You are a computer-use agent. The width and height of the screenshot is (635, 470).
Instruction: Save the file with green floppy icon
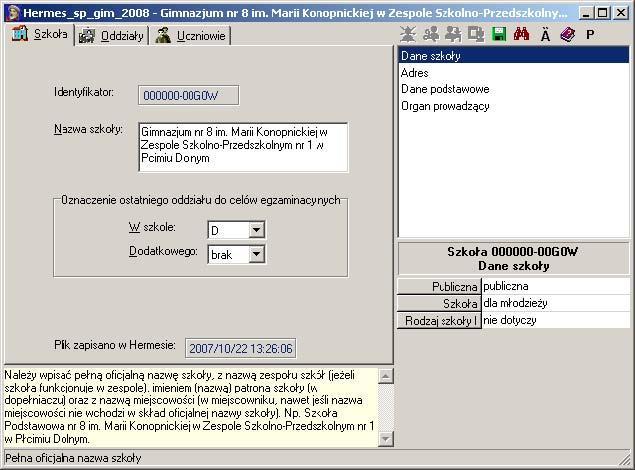499,34
